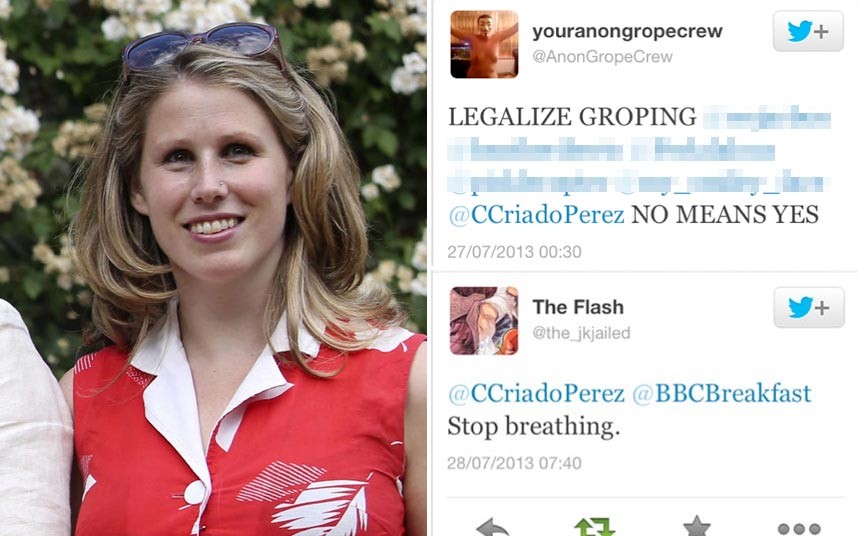
Task: Open the @CCriadoPerez mention in The Flash tweet
Action: (x=536, y=393)
